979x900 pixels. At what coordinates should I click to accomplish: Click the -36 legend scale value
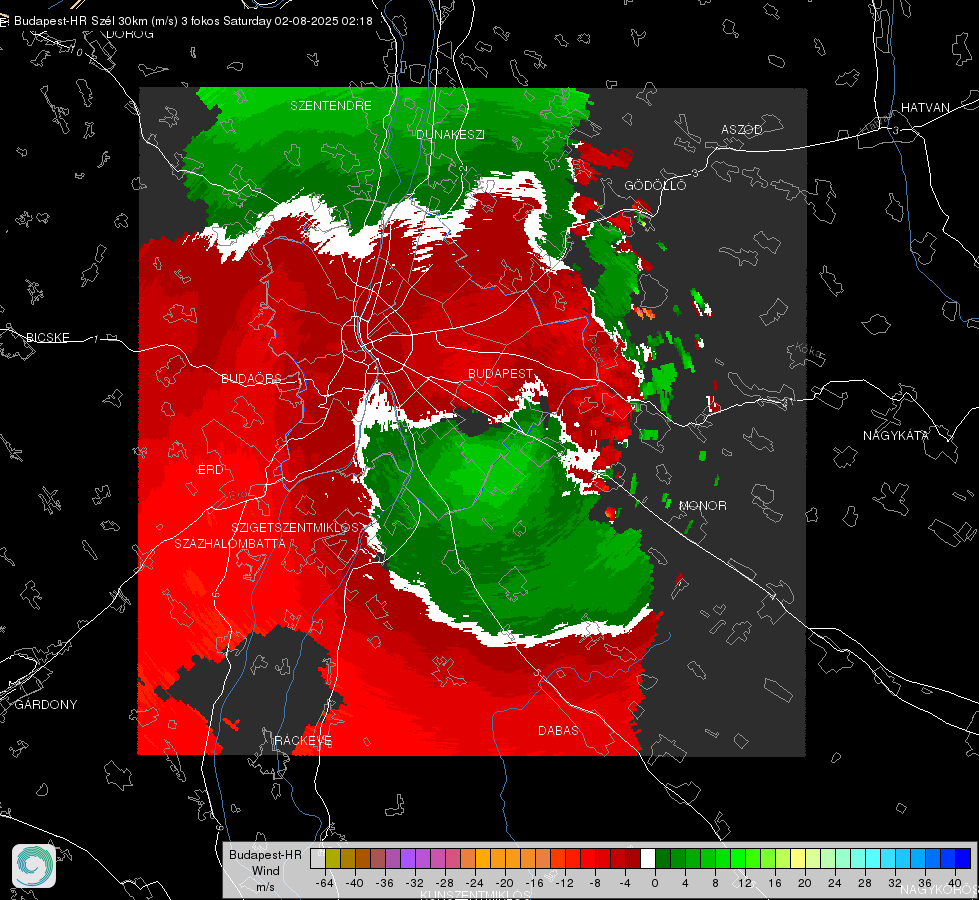(x=384, y=883)
